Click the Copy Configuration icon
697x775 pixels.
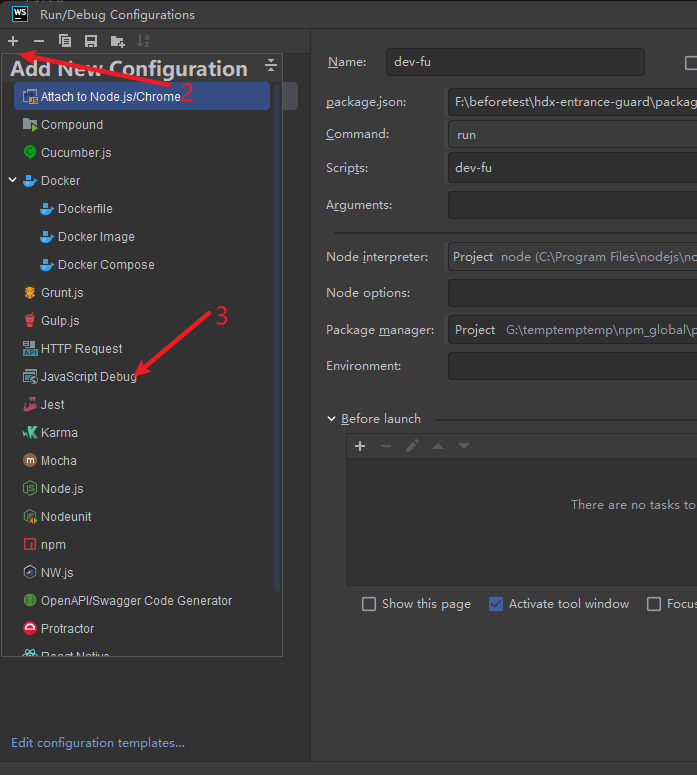click(65, 41)
